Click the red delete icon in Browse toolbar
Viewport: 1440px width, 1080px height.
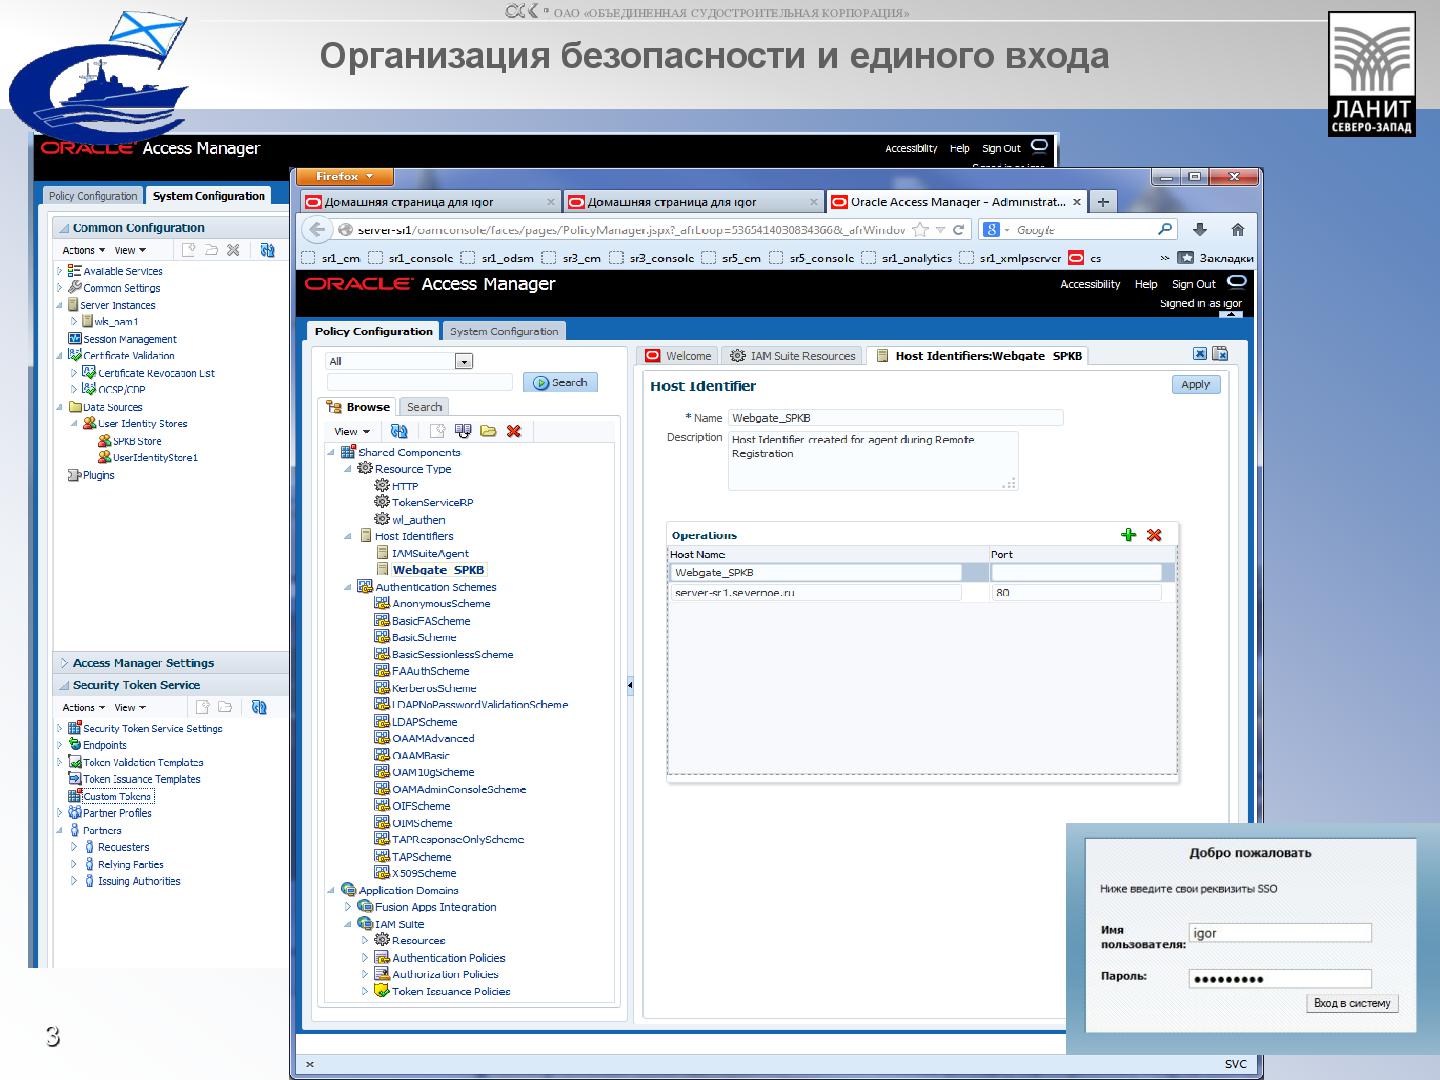(x=514, y=431)
